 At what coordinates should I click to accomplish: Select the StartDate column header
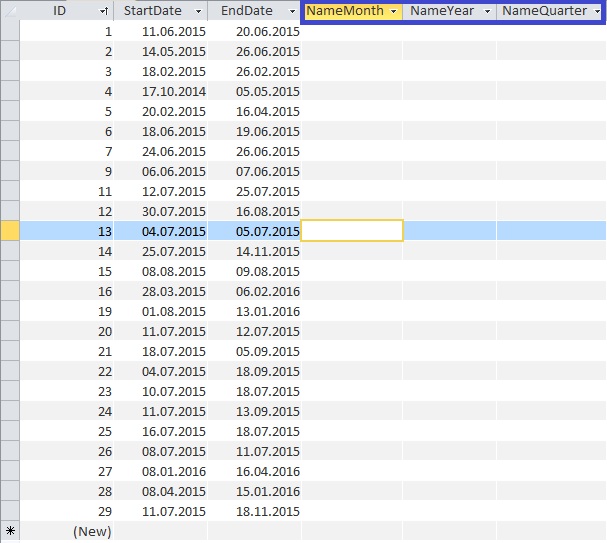[161, 11]
